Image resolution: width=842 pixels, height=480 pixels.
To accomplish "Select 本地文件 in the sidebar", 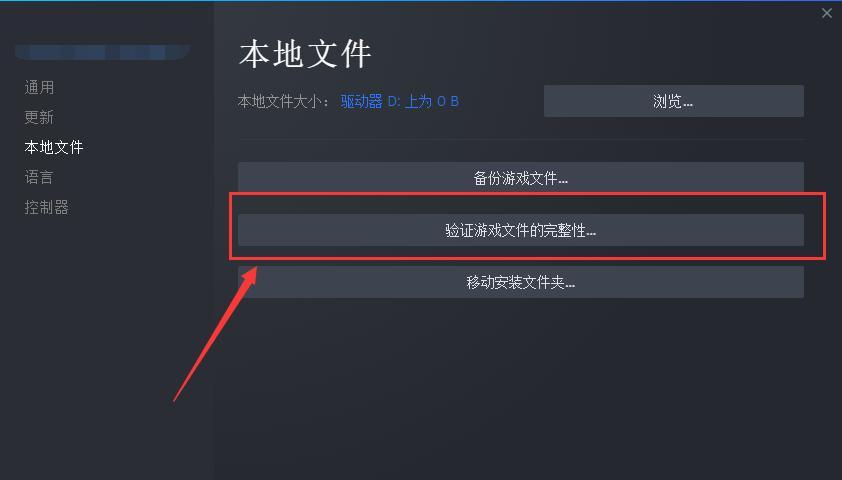I will coord(54,147).
